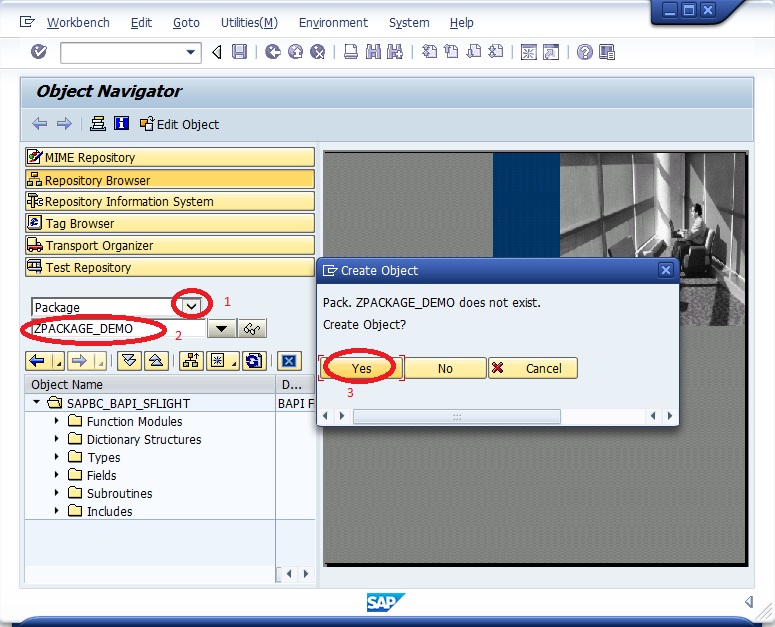Open the Test Repository
The width and height of the screenshot is (775, 627).
(x=170, y=267)
